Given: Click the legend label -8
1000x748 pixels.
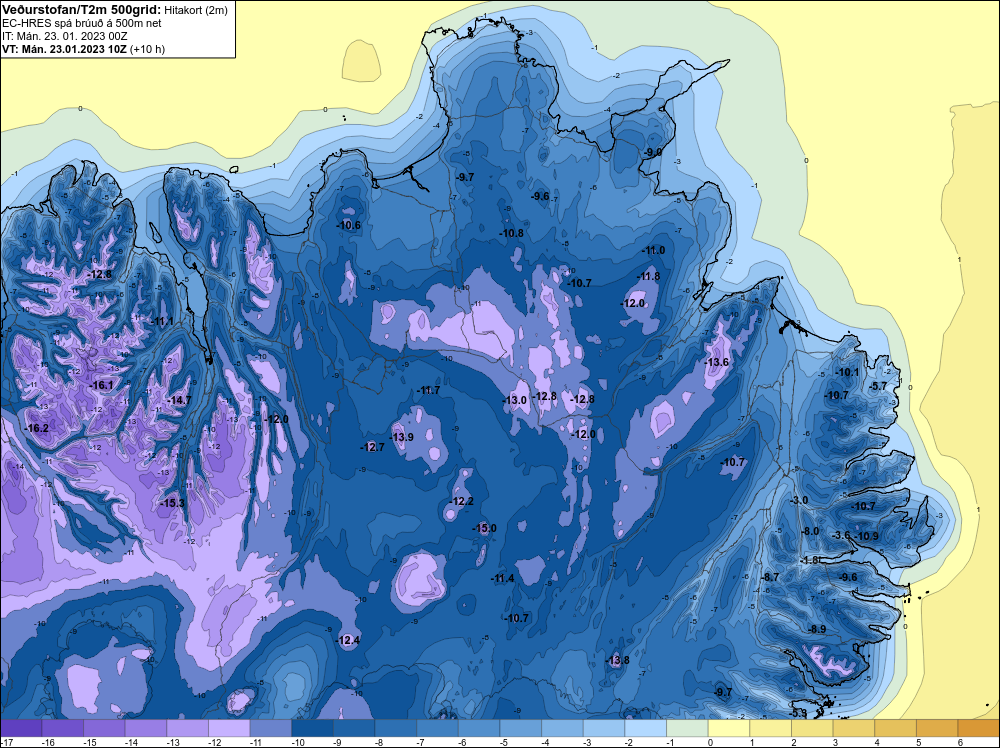Looking at the screenshot, I should coord(379,742).
